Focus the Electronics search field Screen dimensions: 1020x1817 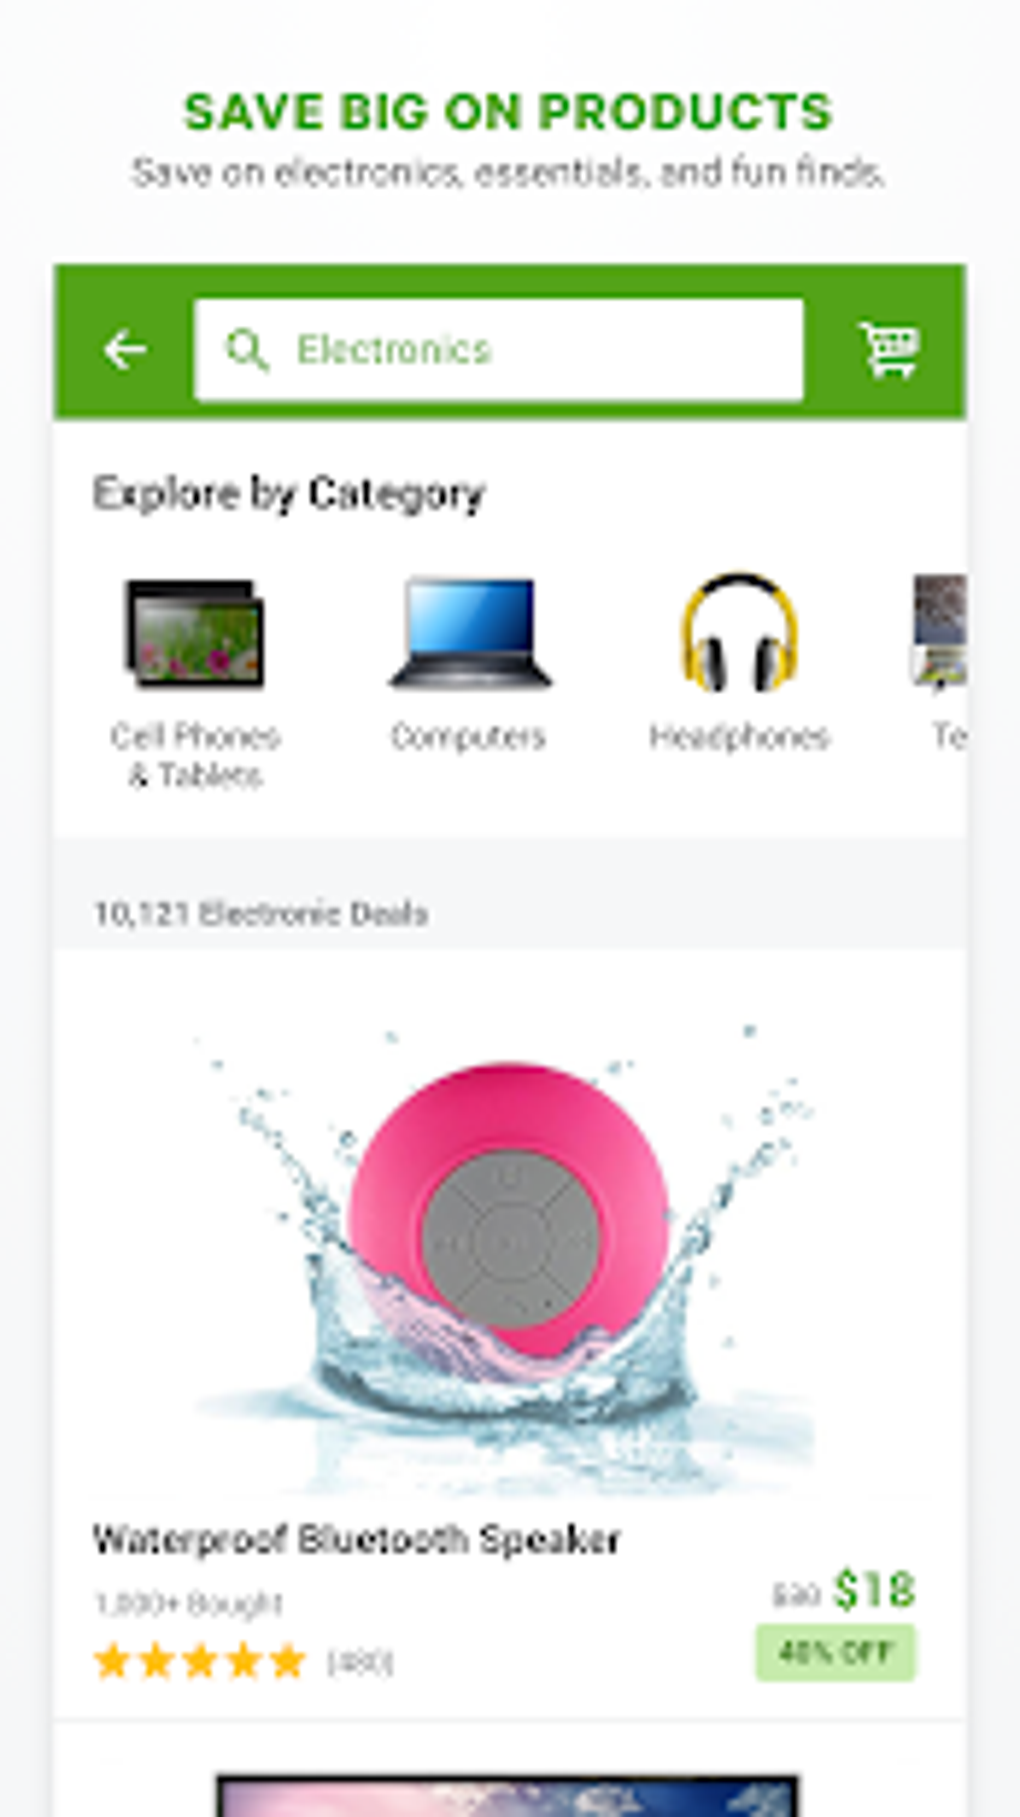pyautogui.click(x=499, y=350)
